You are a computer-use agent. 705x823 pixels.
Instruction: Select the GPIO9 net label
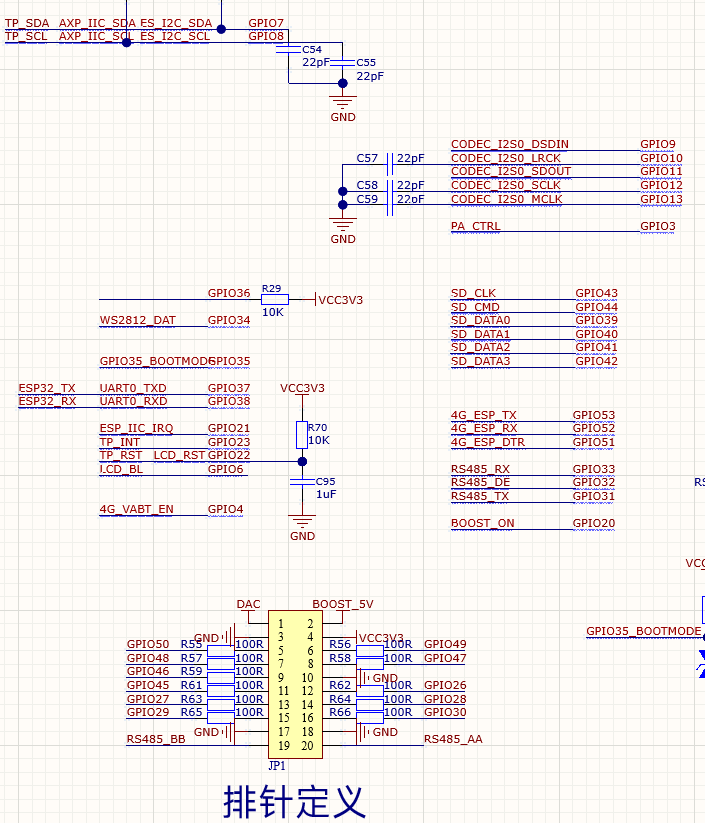658,144
